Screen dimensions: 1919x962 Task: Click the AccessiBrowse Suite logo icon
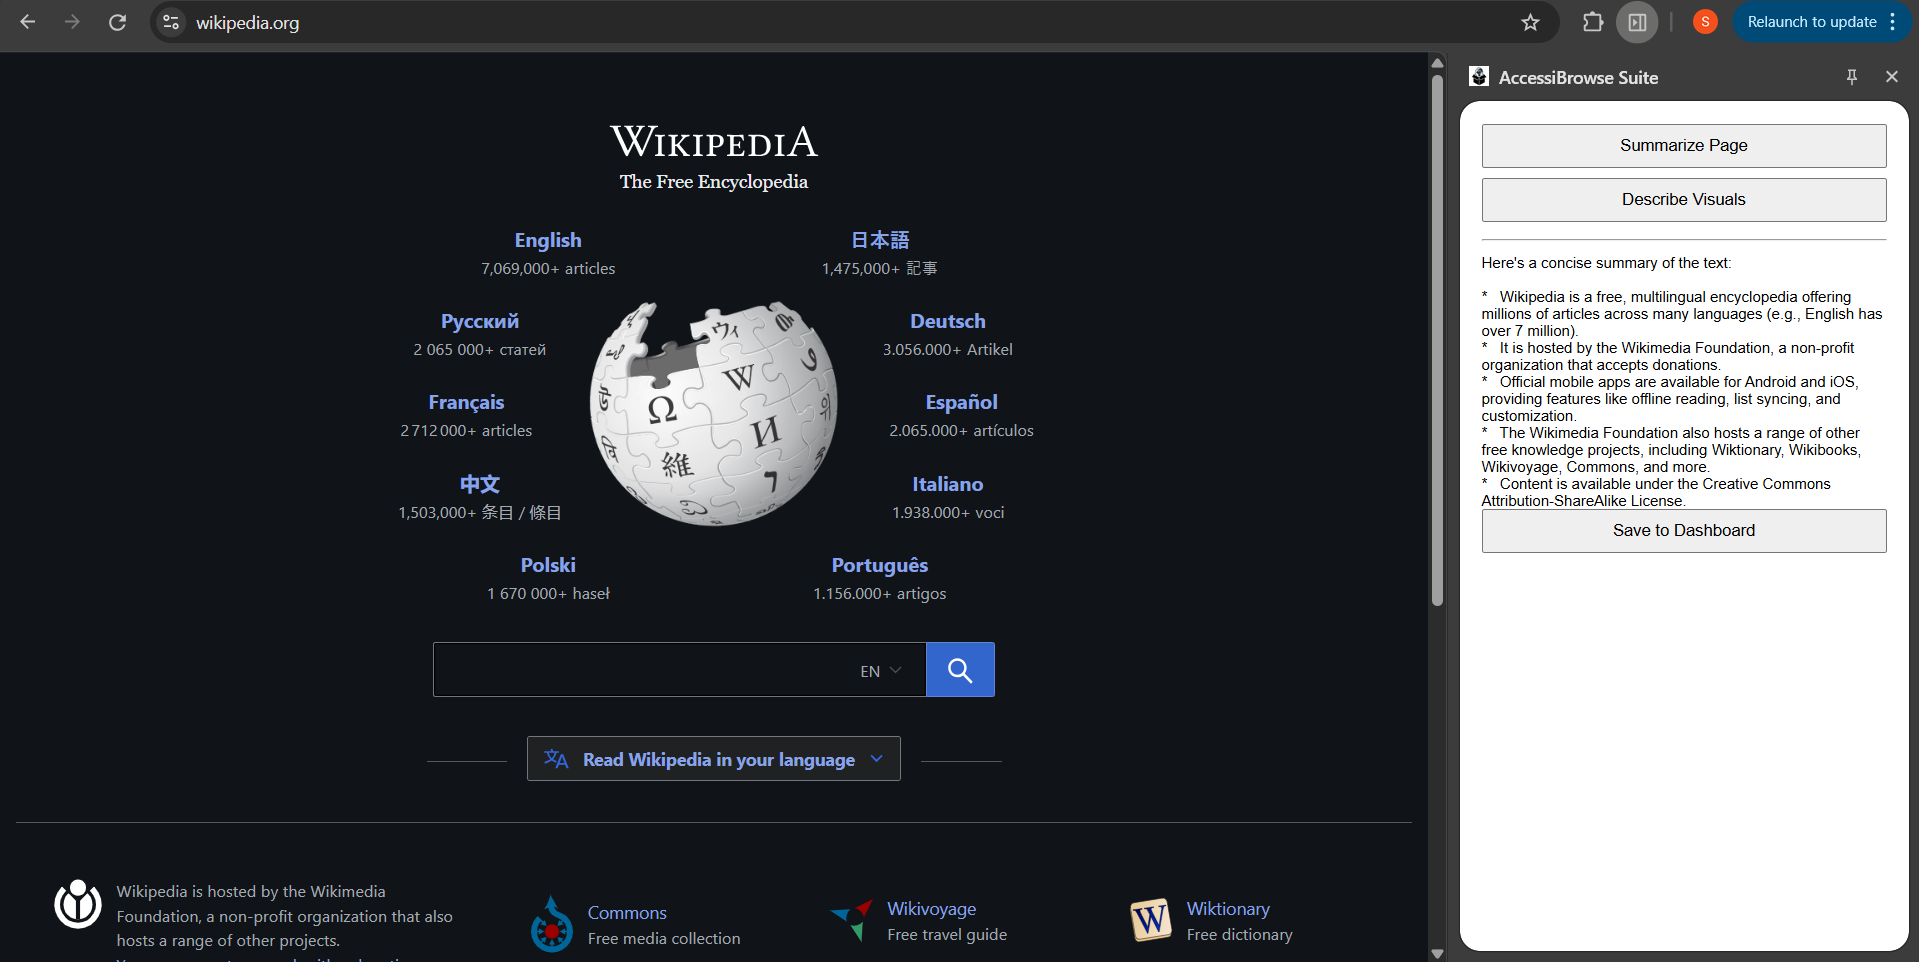[1479, 77]
